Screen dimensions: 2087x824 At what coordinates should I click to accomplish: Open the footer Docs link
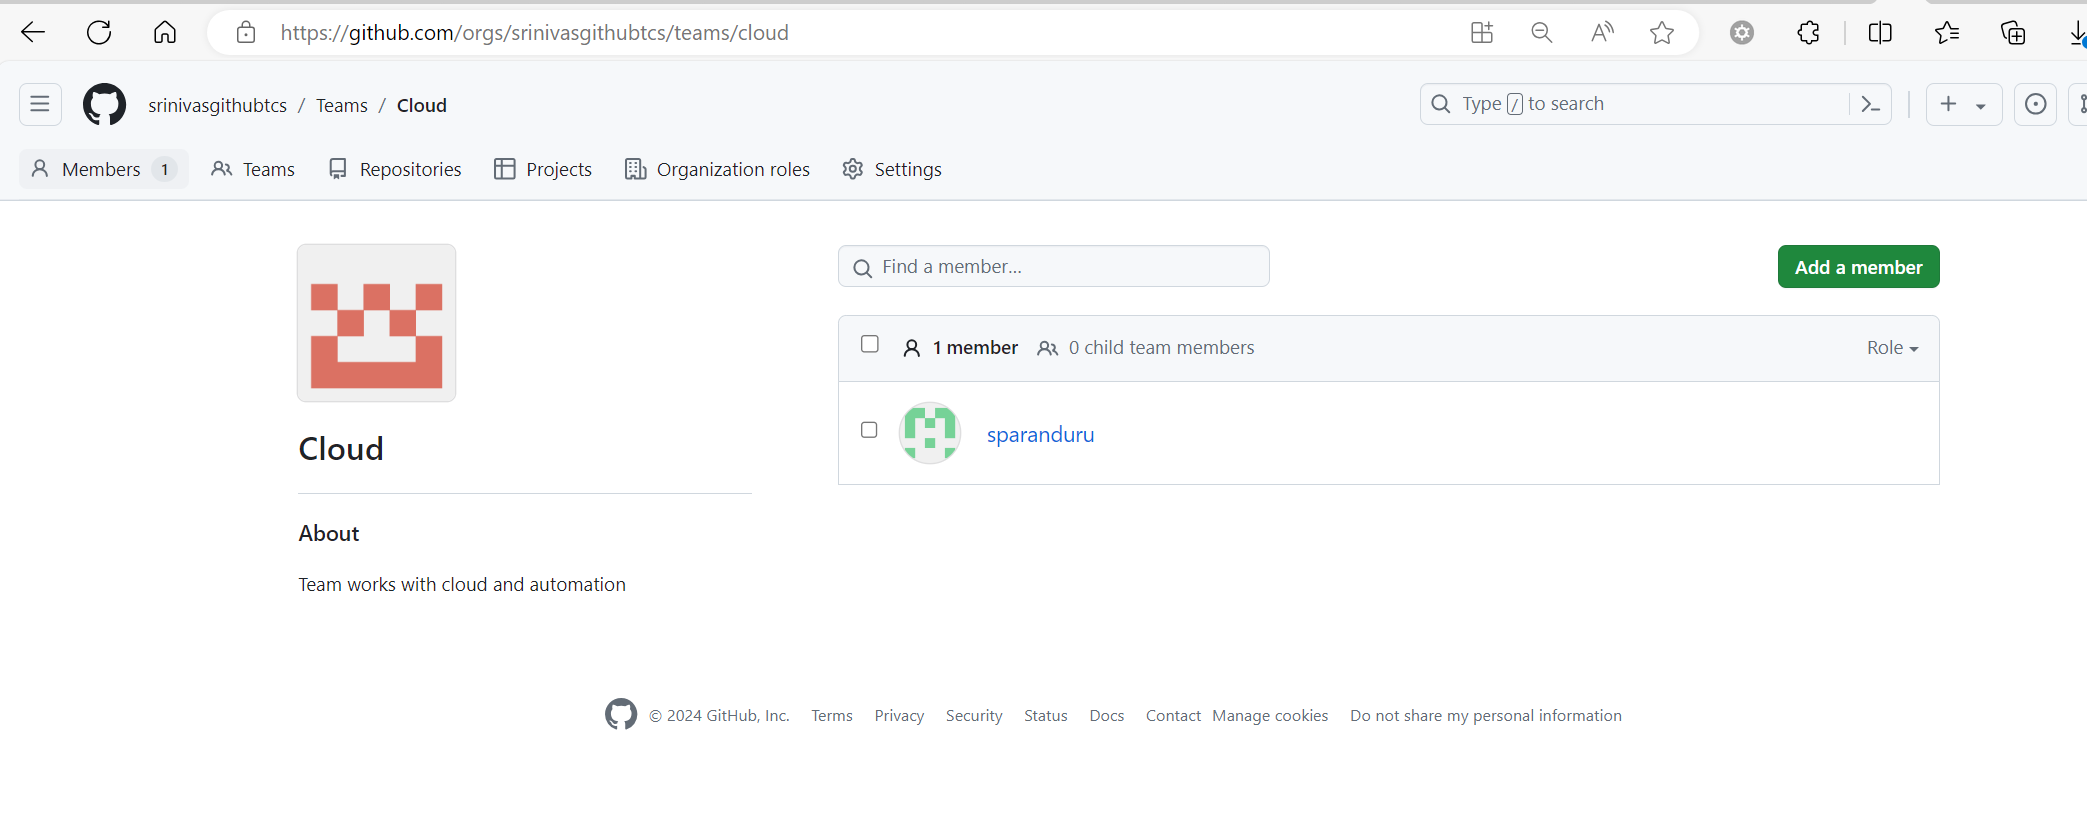click(x=1107, y=716)
